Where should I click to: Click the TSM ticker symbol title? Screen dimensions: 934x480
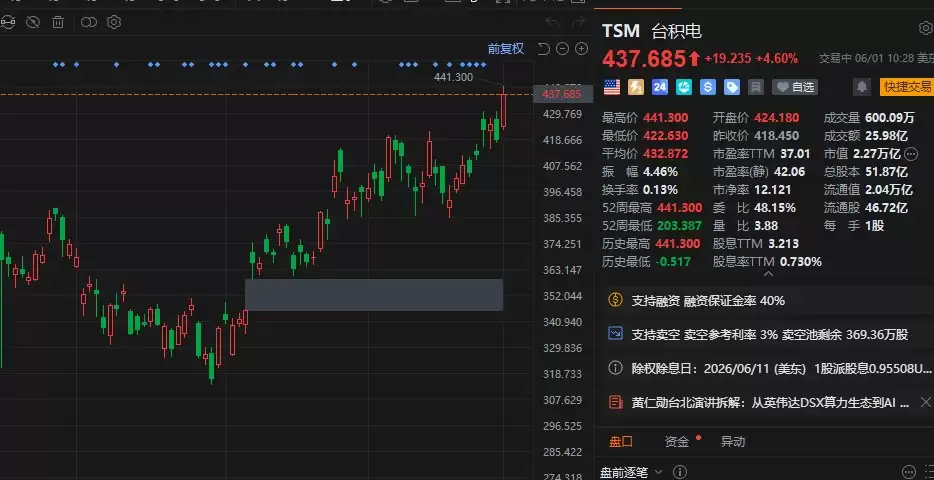tap(621, 30)
